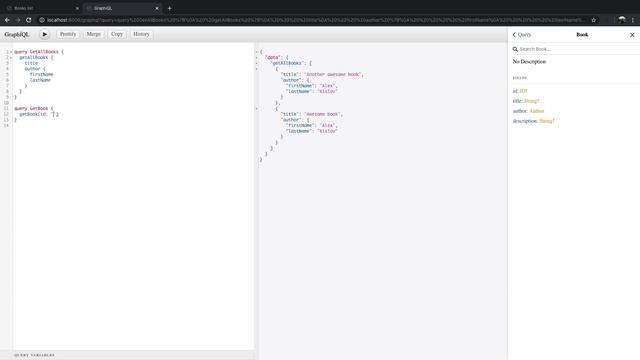Close the Books list browser tab
Image resolution: width=640 pixels, height=360 pixels.
click(x=77, y=8)
